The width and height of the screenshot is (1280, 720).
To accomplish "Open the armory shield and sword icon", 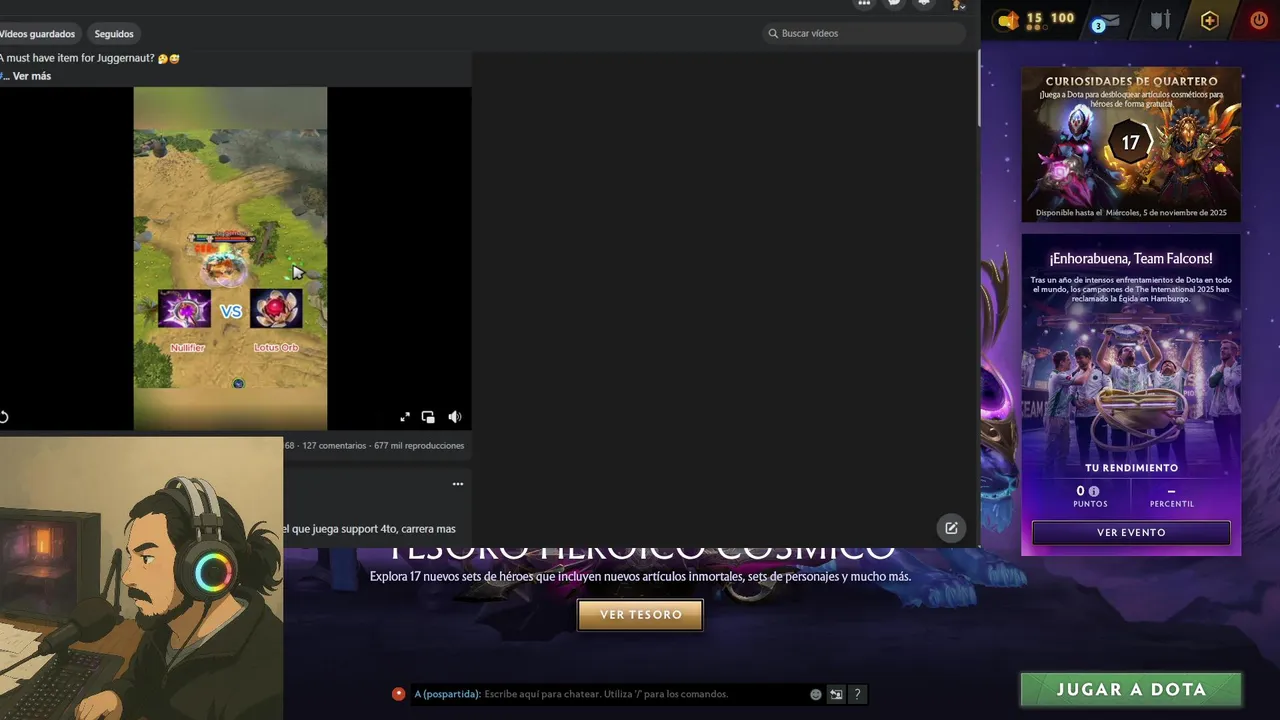I will [x=1160, y=20].
